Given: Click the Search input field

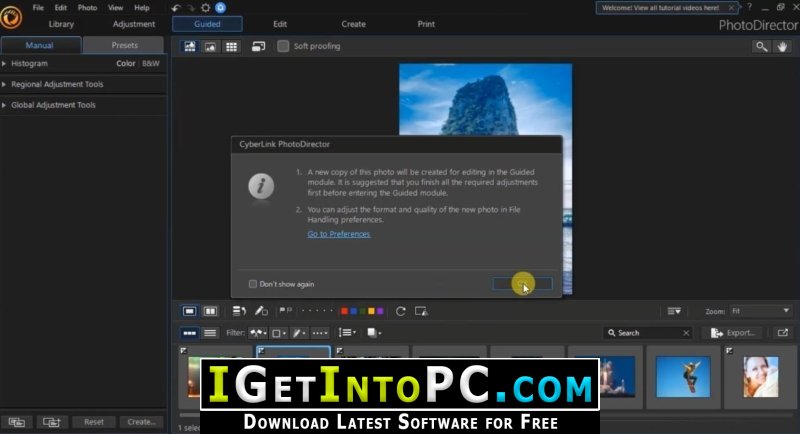Looking at the screenshot, I should click(x=648, y=333).
